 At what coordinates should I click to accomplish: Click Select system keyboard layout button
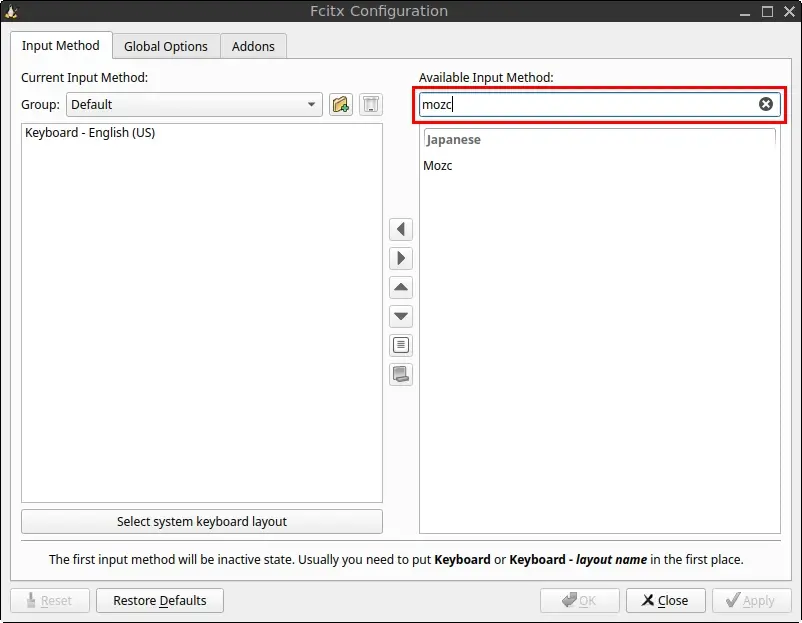point(202,521)
